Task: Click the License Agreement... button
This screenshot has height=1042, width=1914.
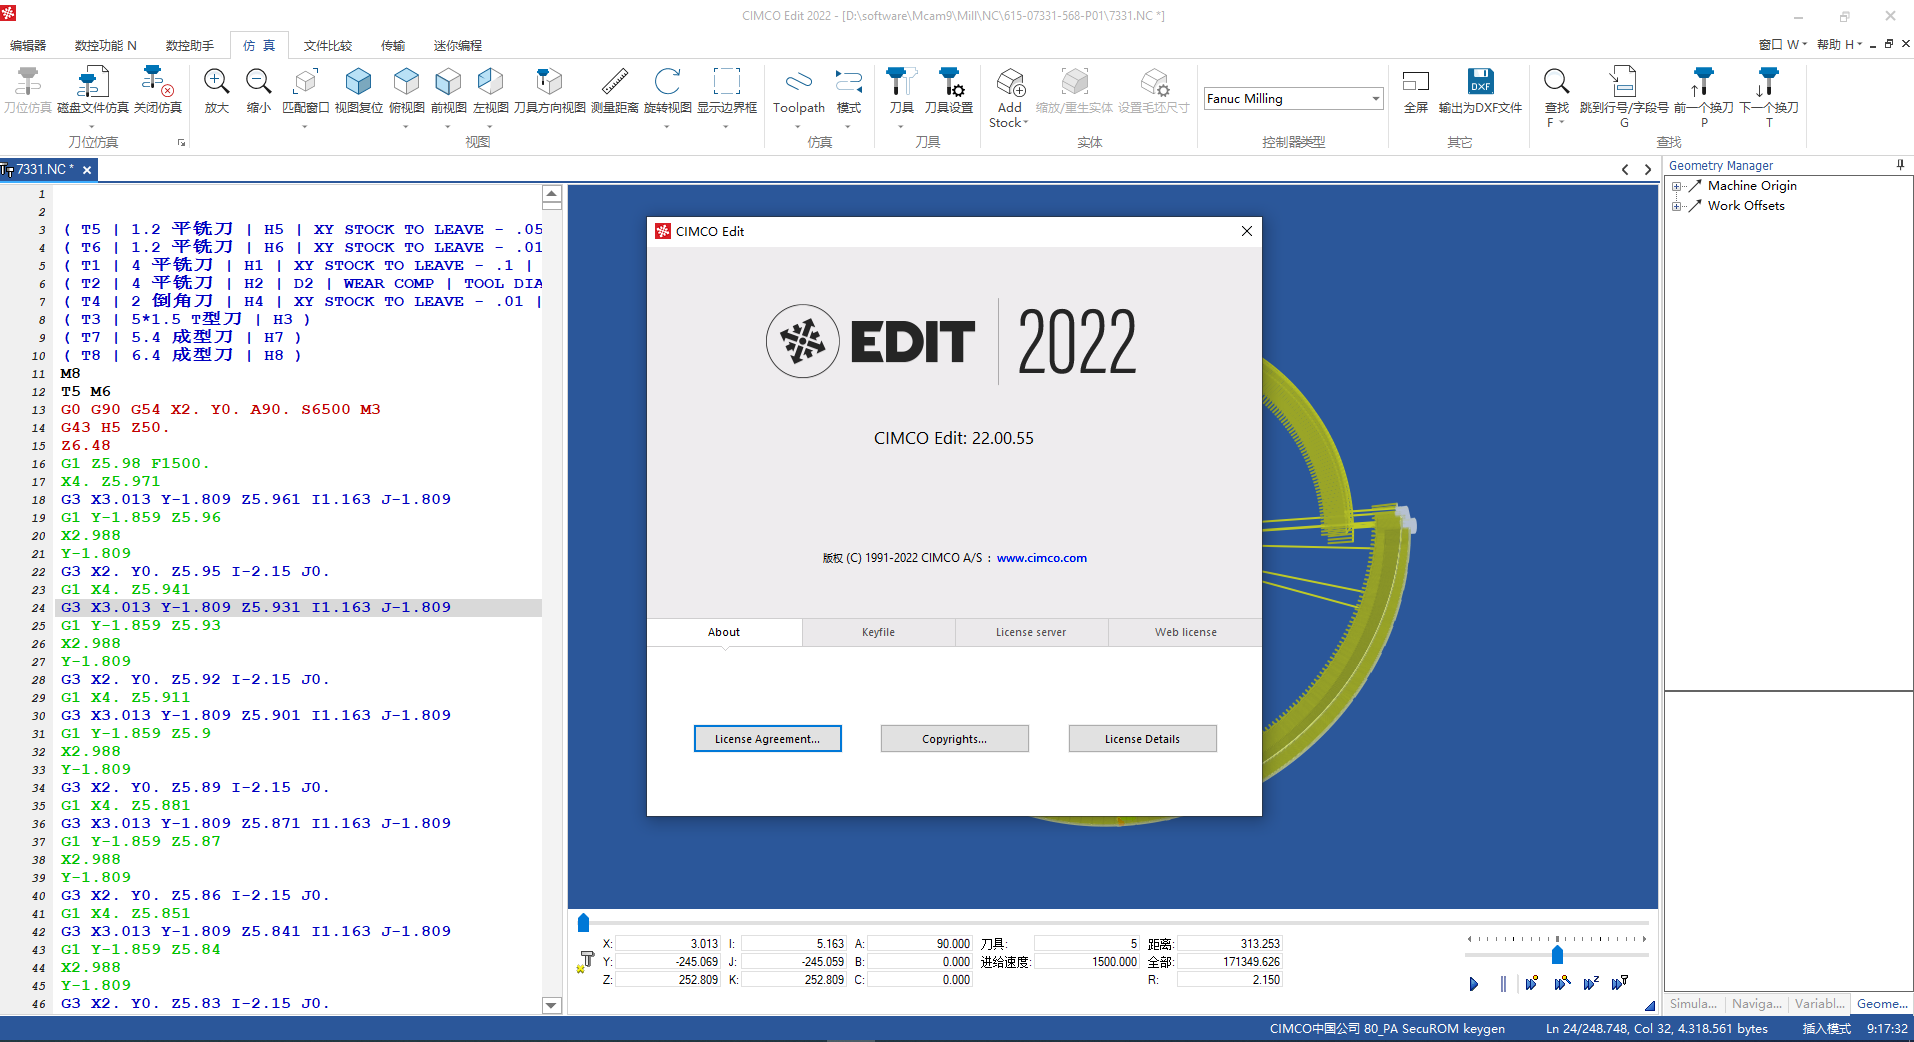Action: (x=767, y=739)
